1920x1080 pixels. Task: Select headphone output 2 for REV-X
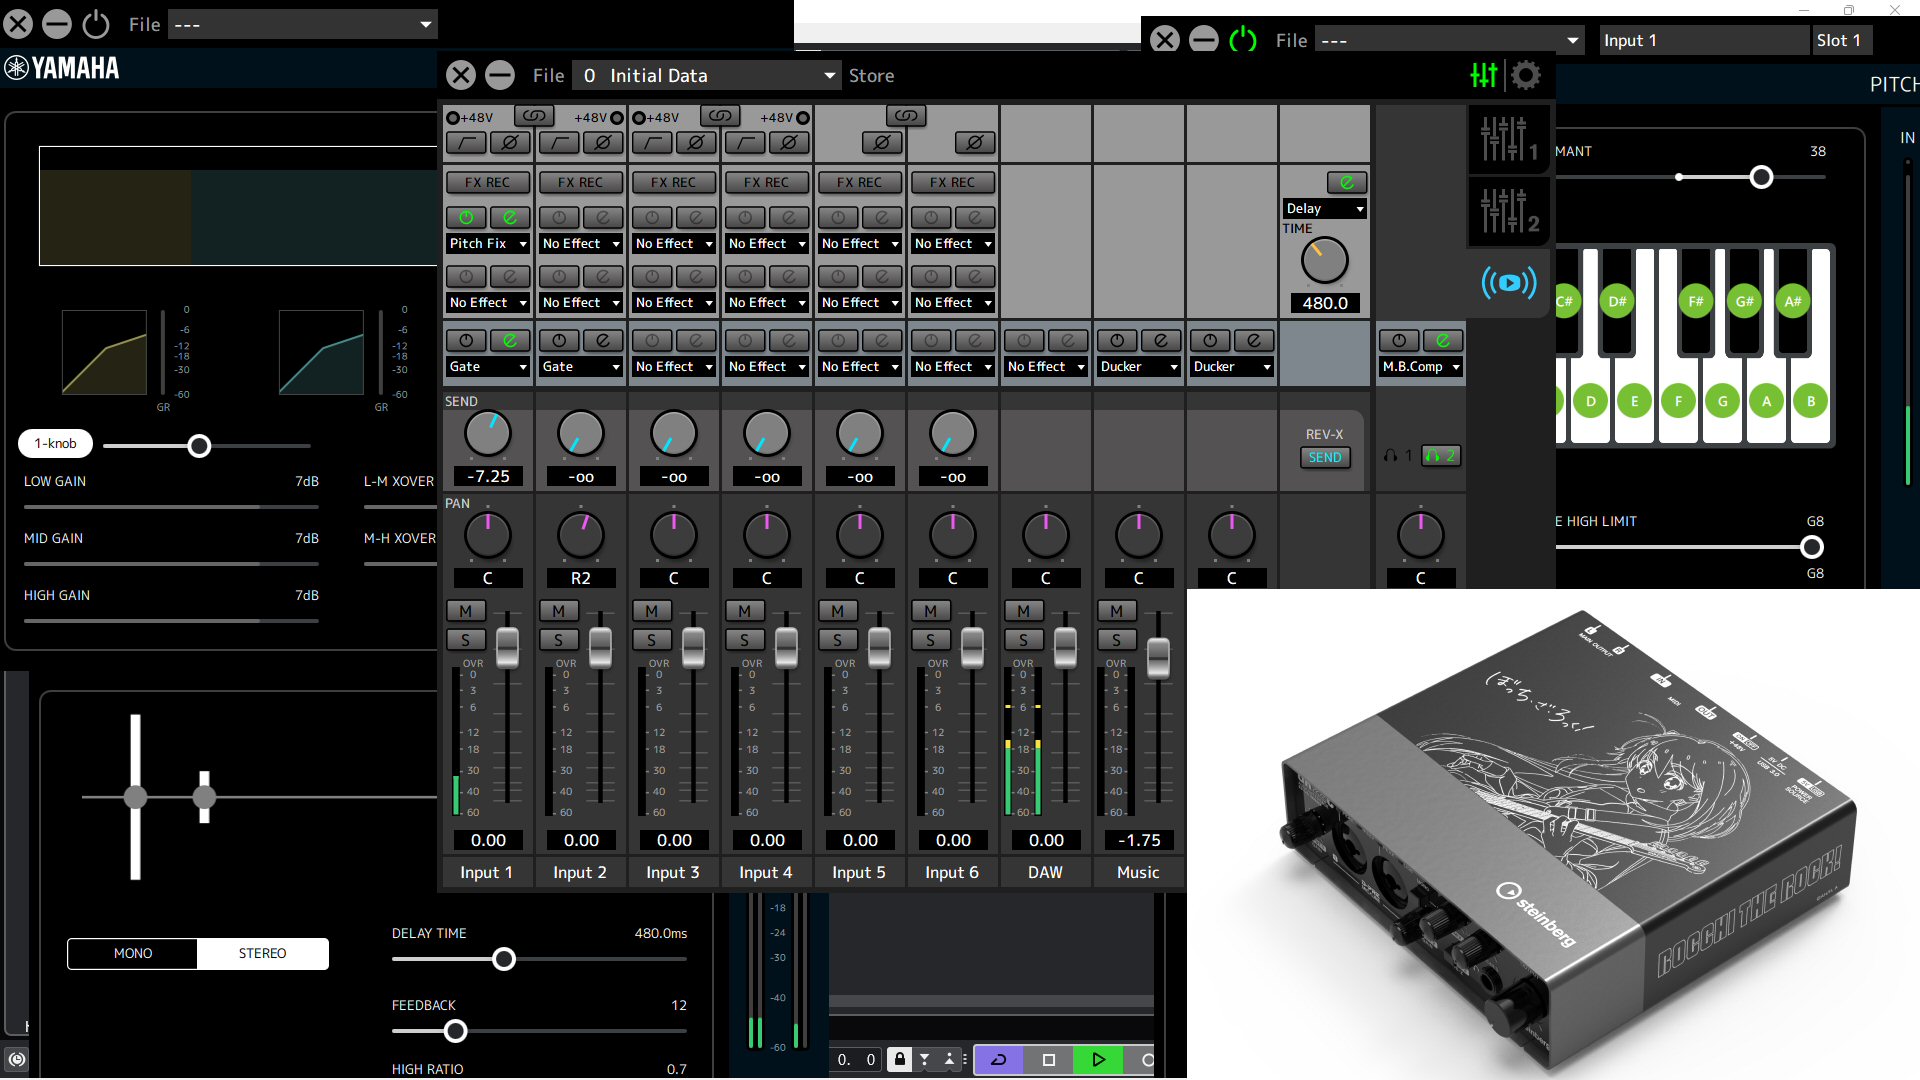1441,455
